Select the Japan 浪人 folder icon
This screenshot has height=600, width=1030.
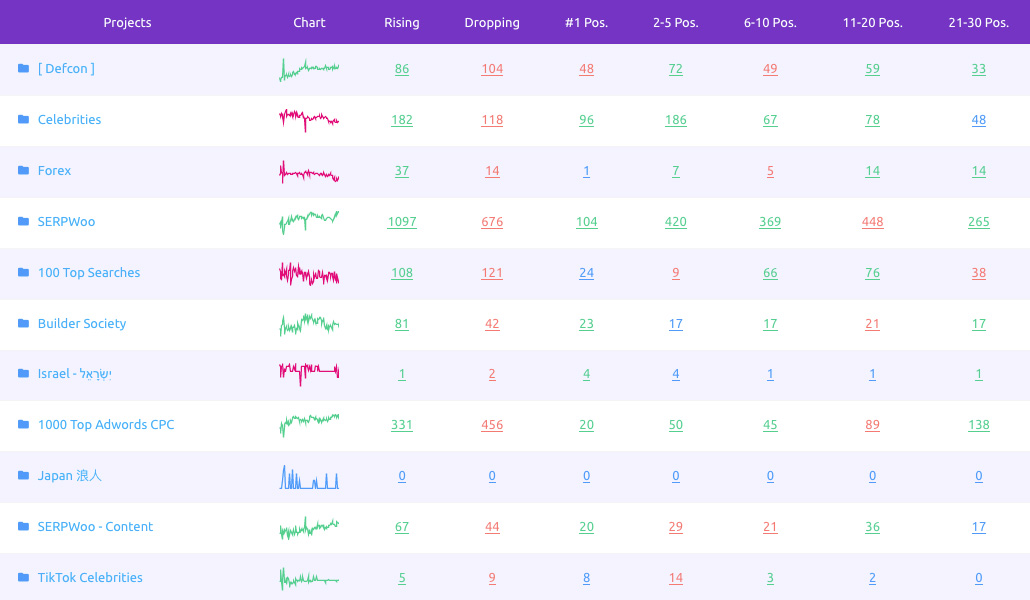22,476
